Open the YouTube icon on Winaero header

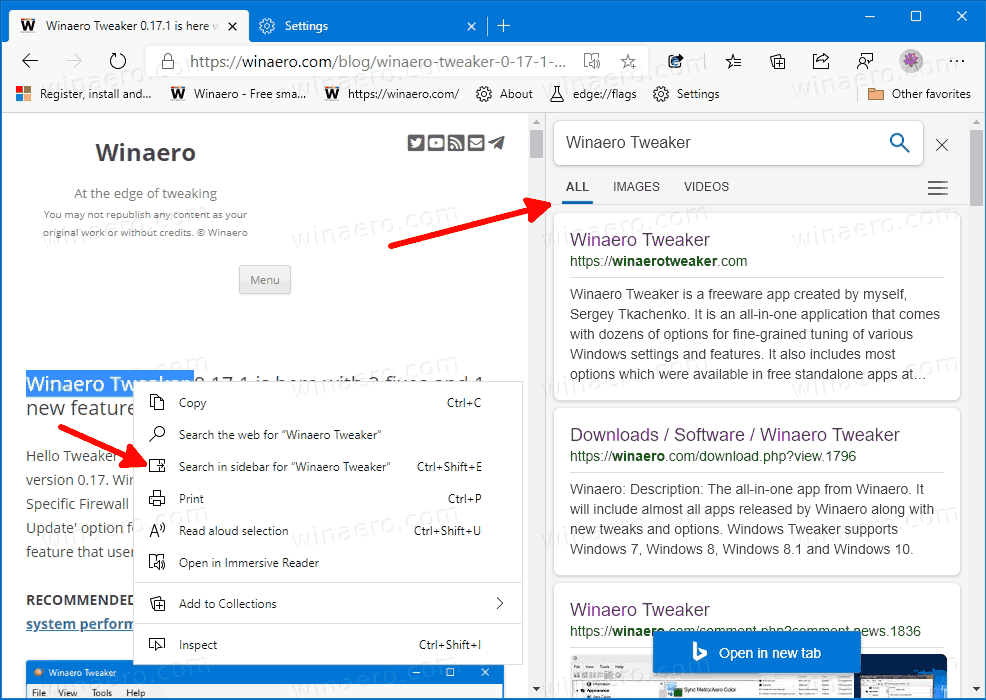[436, 143]
